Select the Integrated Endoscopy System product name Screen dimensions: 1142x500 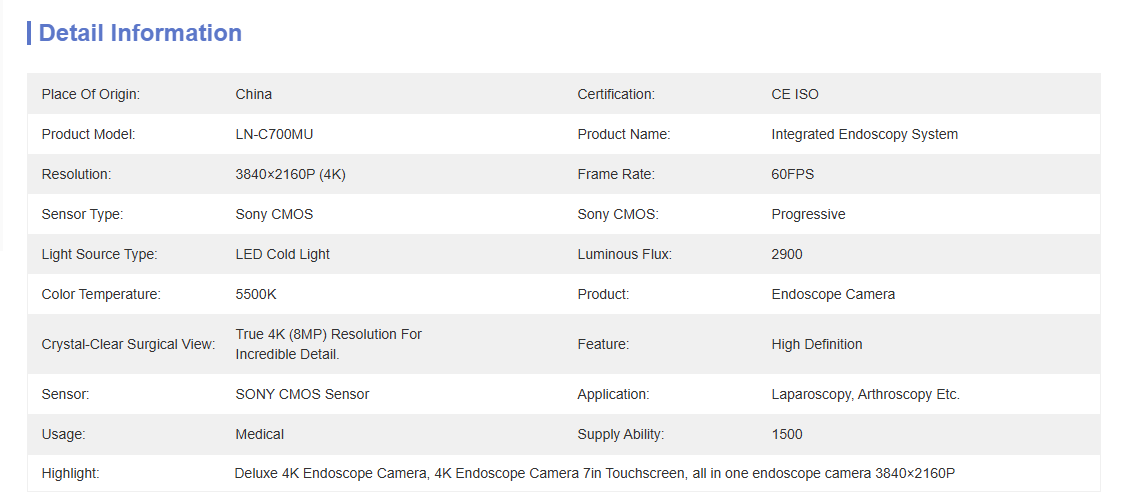coord(864,134)
